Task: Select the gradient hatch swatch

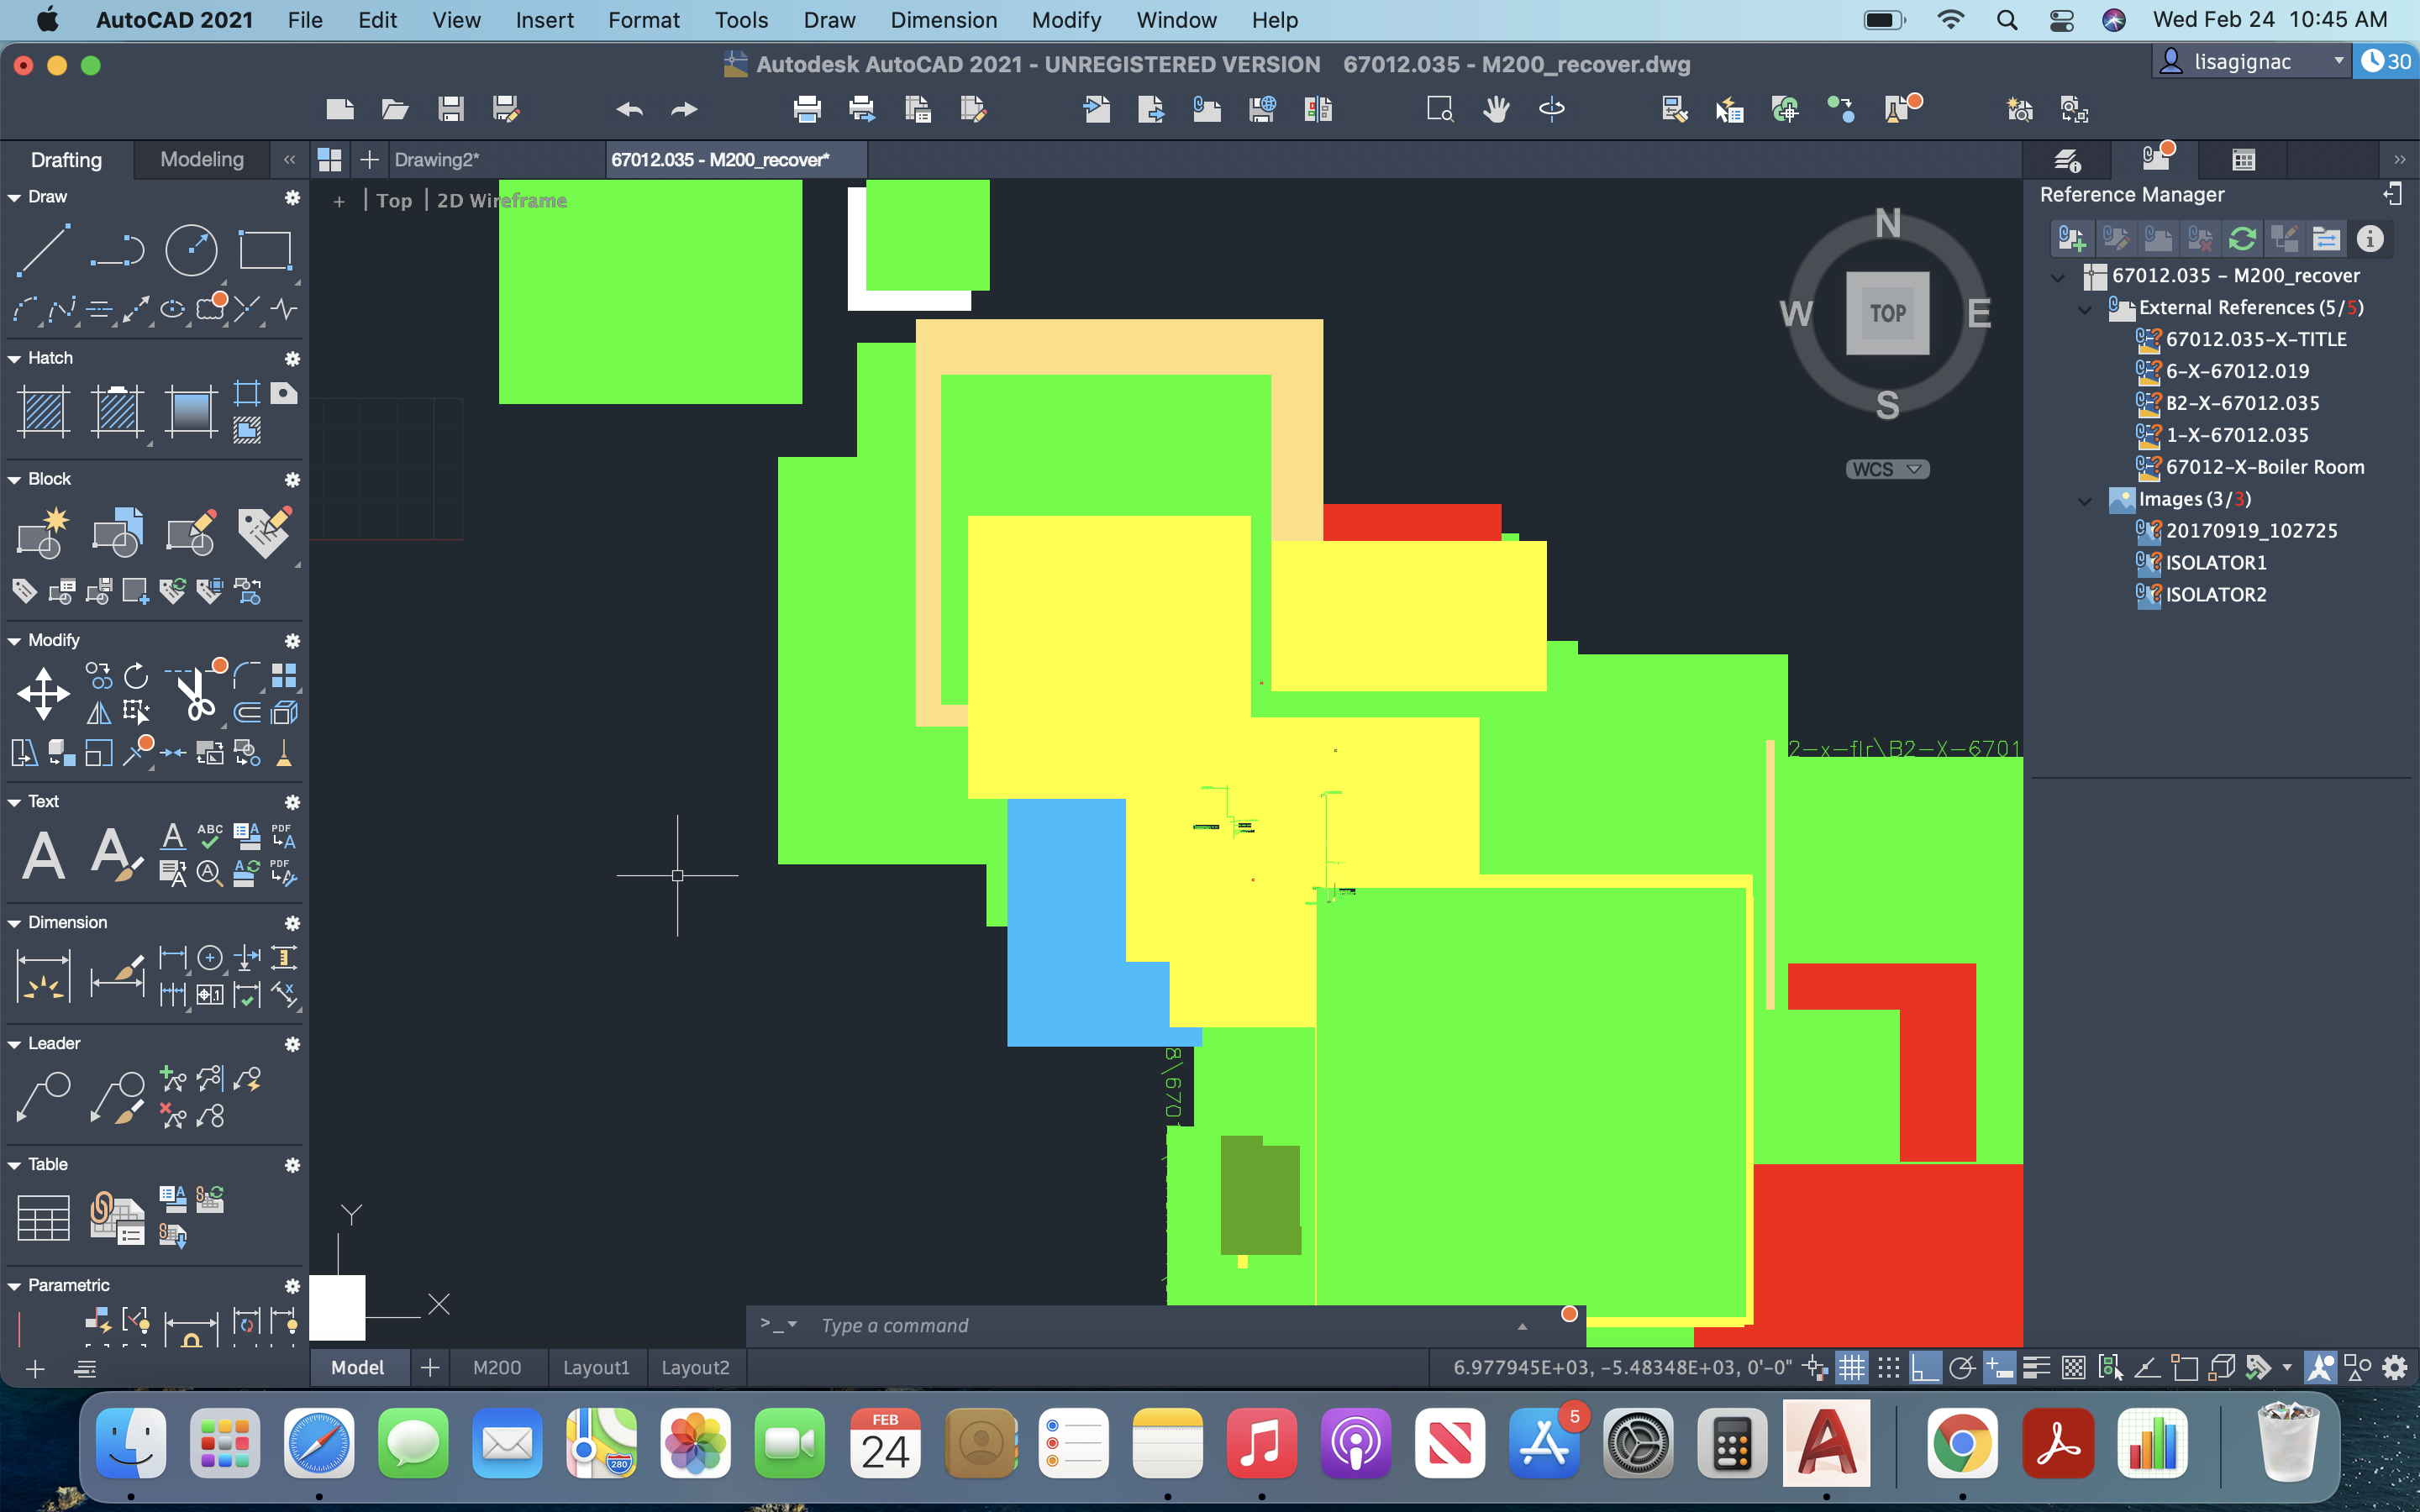Action: [x=190, y=410]
